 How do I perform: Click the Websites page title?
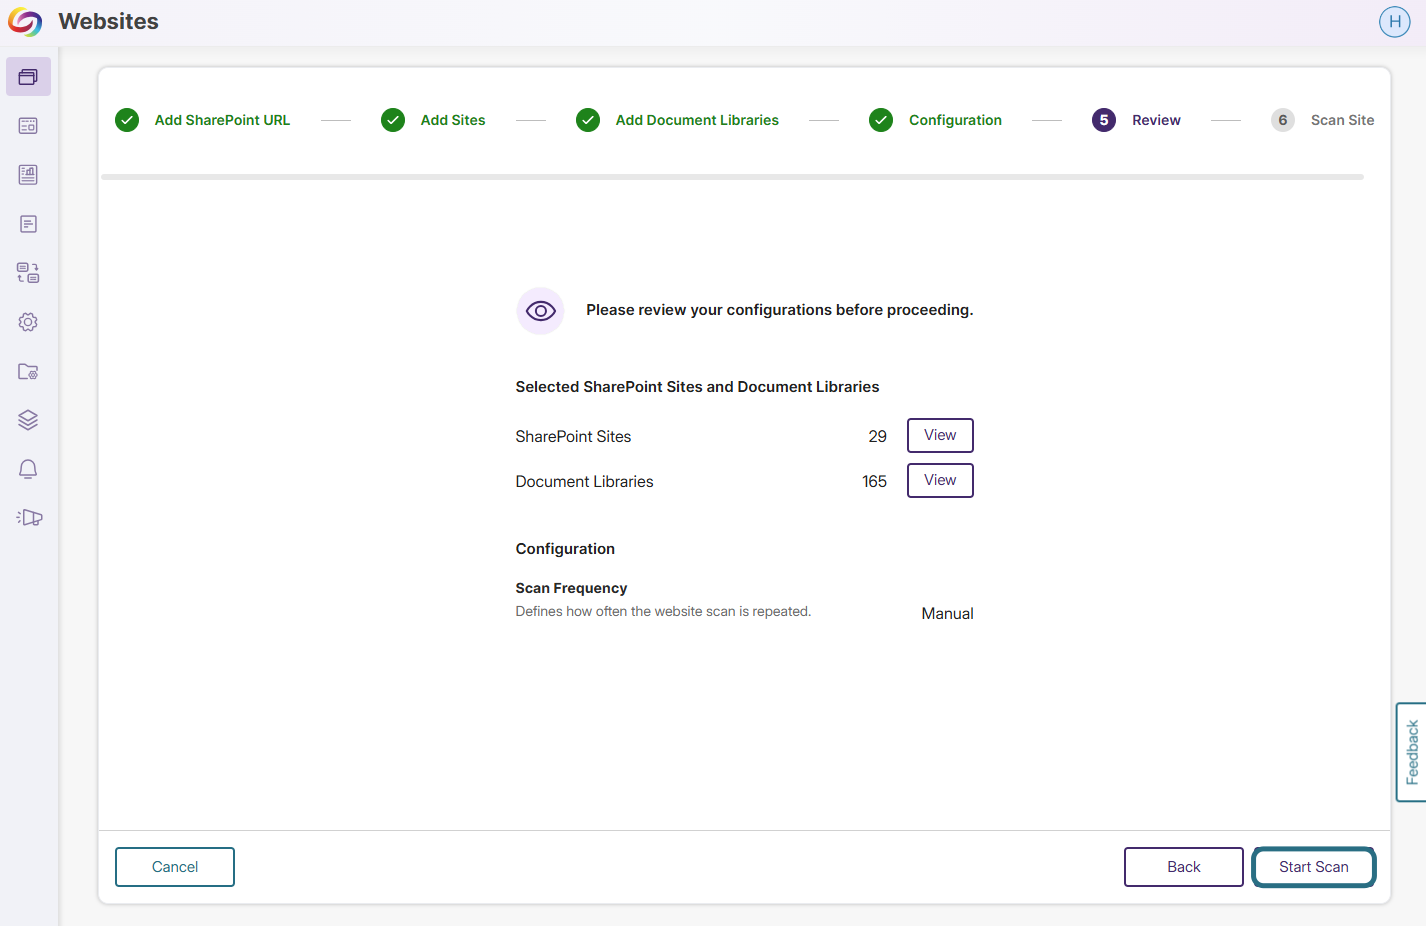(109, 22)
